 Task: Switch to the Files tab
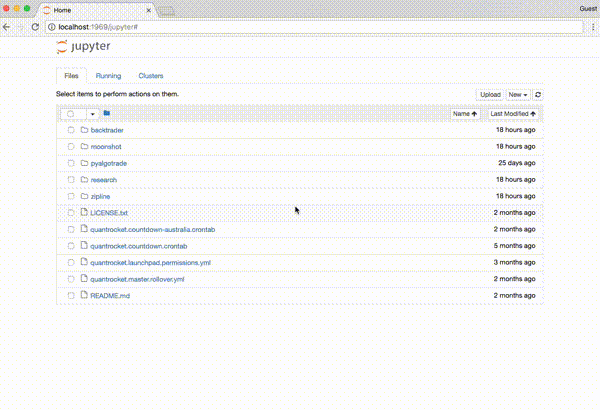pyautogui.click(x=71, y=76)
